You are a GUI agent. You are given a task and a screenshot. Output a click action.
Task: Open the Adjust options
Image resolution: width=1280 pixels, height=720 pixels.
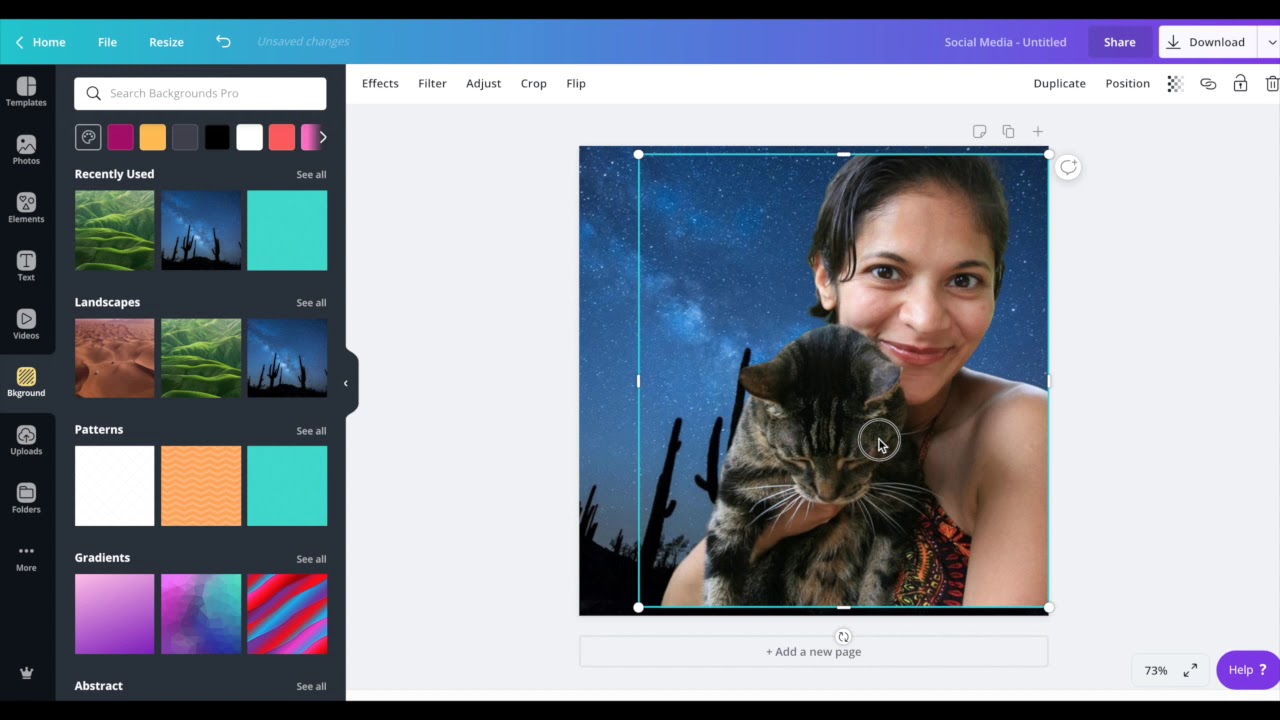coord(483,84)
